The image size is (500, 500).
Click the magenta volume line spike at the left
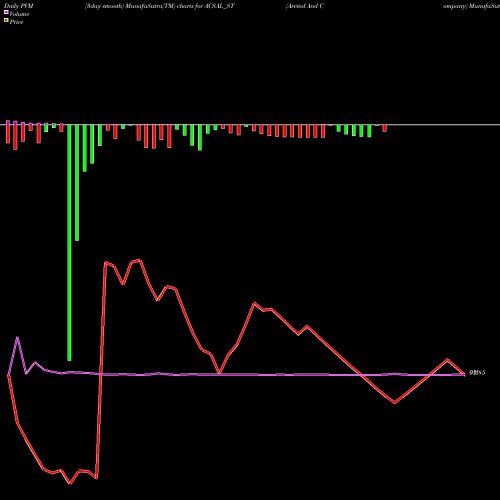(18, 338)
